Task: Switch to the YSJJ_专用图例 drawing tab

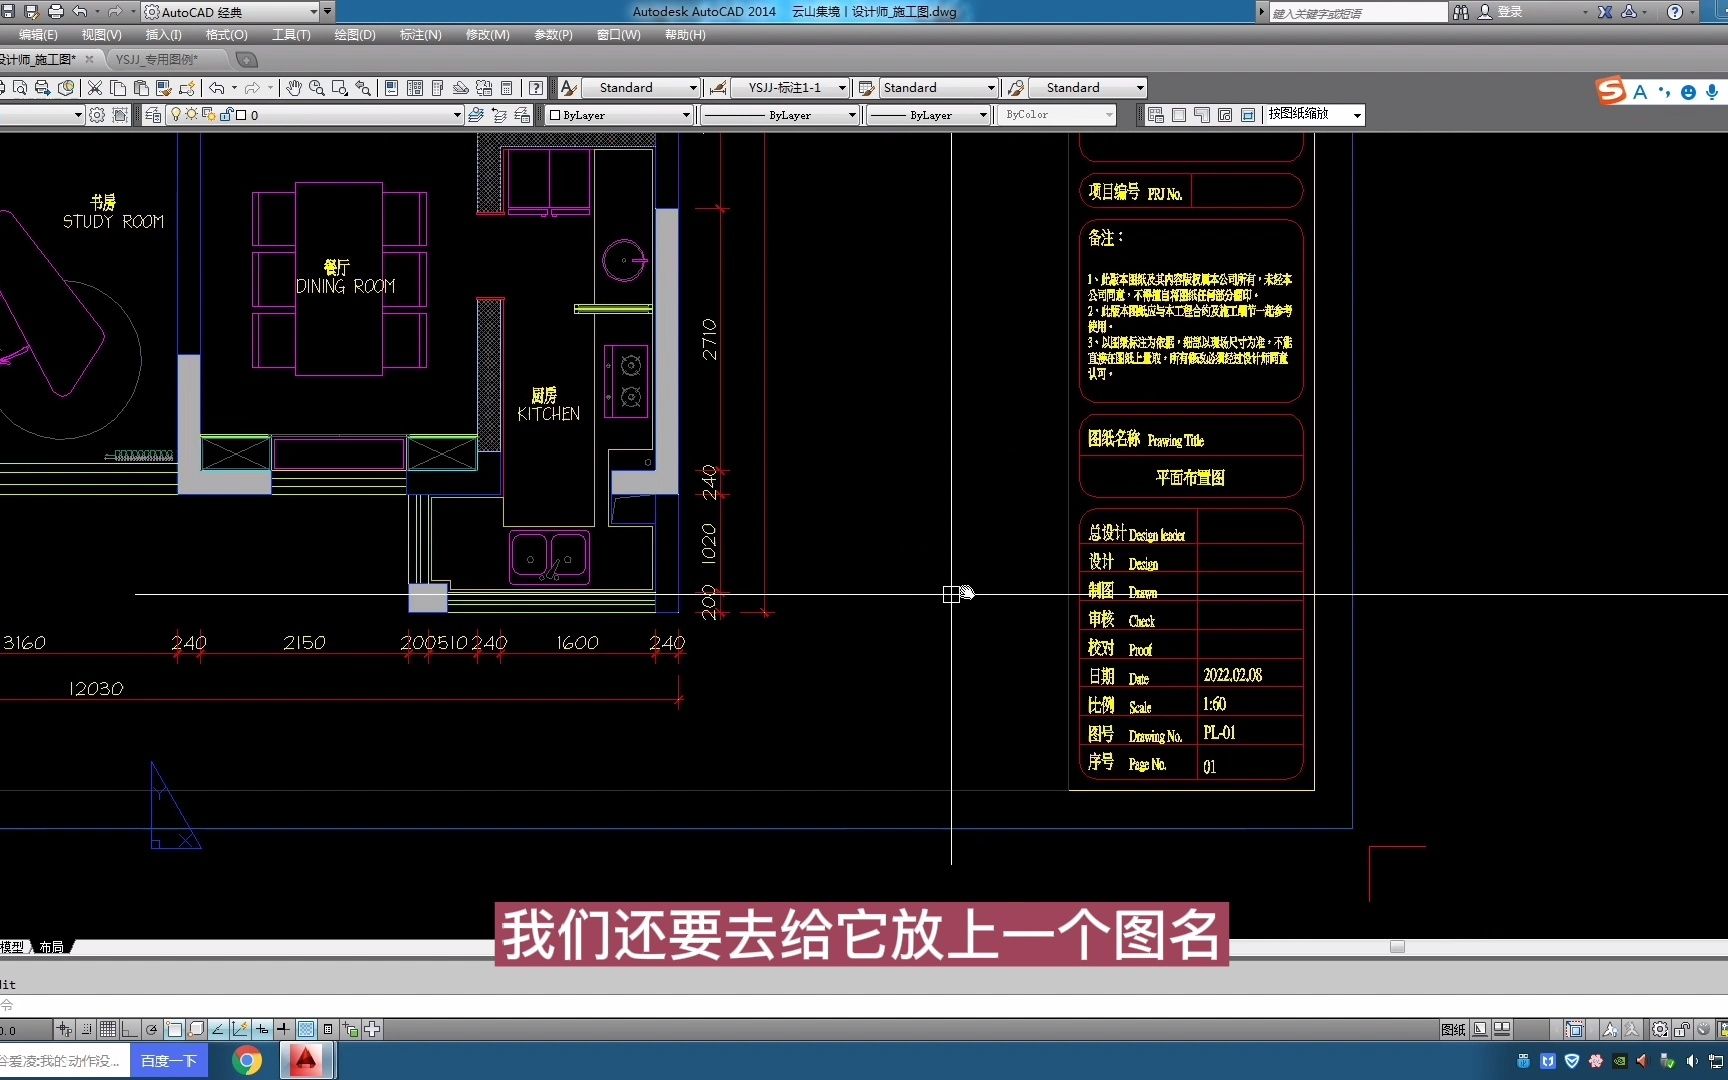Action: pyautogui.click(x=156, y=59)
